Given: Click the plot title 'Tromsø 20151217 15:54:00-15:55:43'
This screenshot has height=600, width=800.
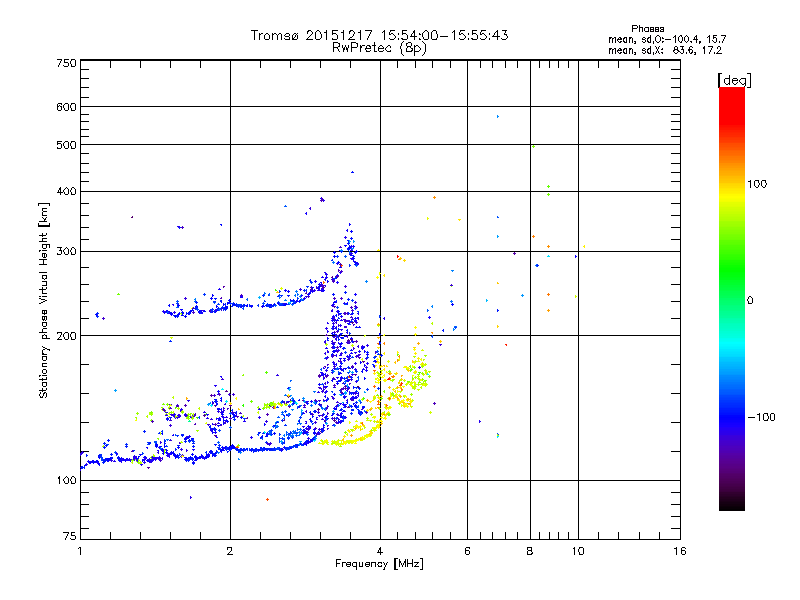Looking at the screenshot, I should click(x=379, y=35).
